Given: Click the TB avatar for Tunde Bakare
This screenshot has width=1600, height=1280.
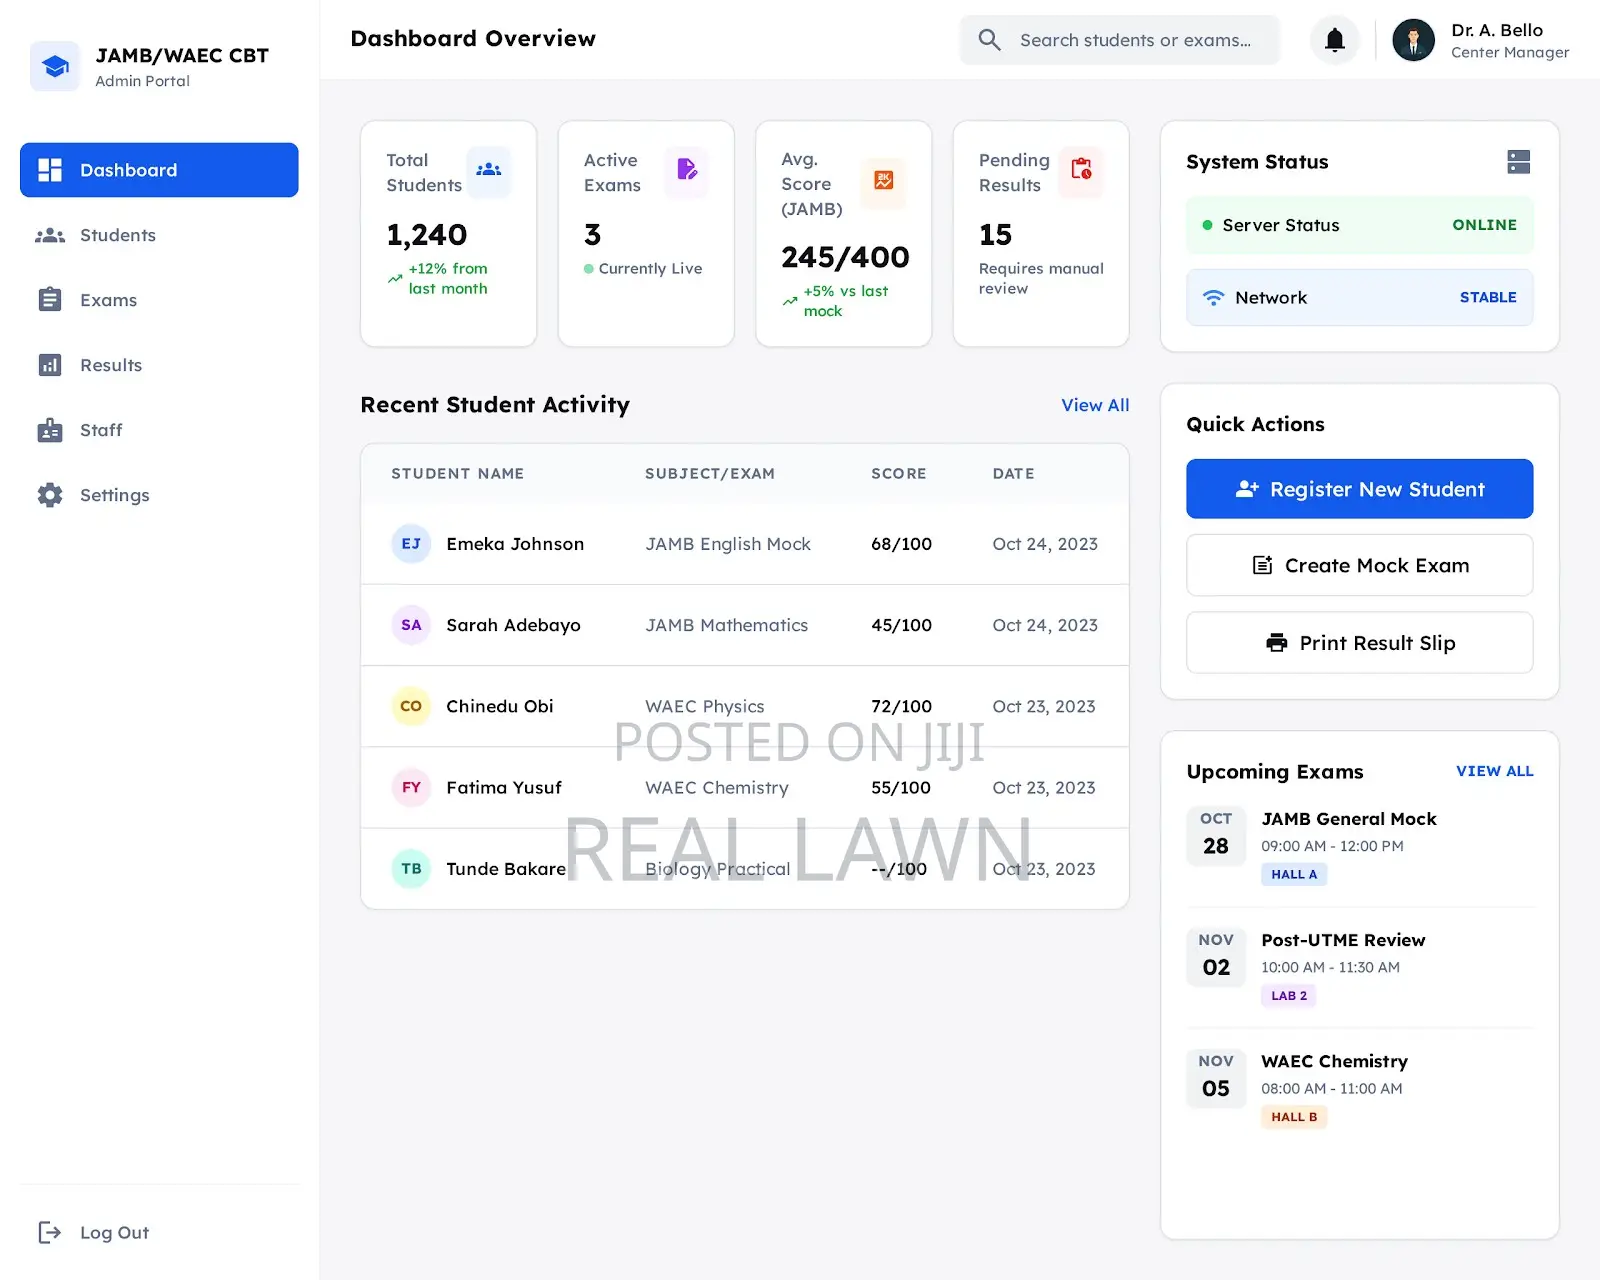Looking at the screenshot, I should click(x=411, y=868).
